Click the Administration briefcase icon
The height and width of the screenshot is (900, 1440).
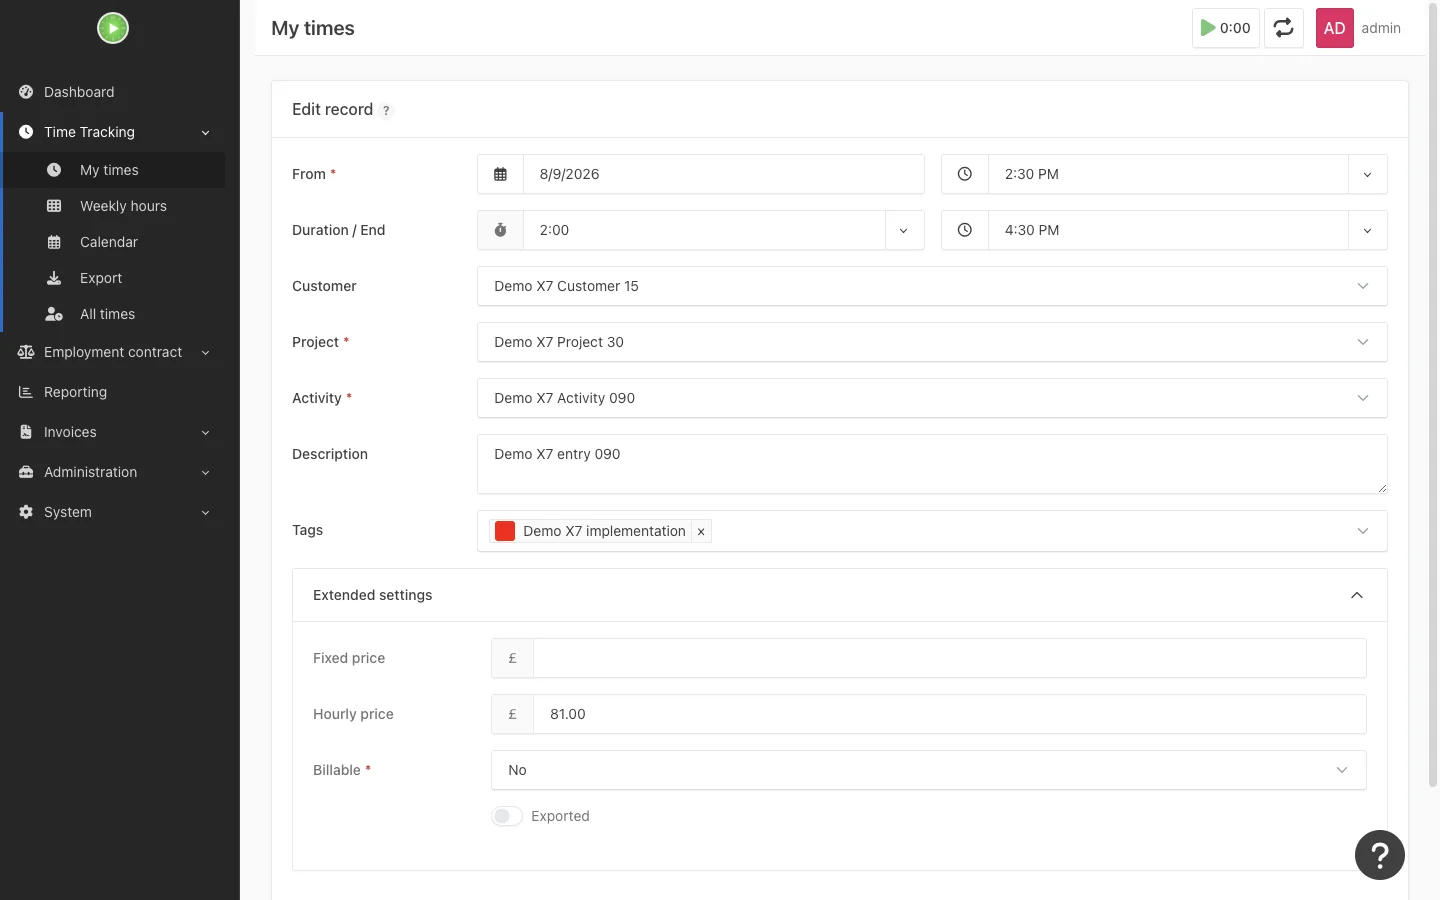[x=26, y=472]
